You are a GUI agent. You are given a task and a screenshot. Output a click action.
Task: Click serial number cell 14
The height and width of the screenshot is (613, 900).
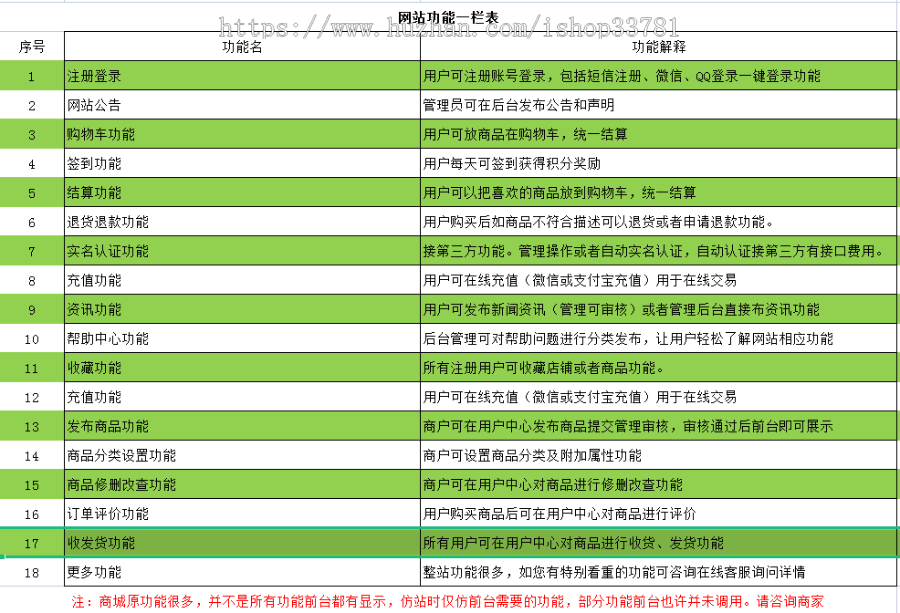(x=32, y=455)
